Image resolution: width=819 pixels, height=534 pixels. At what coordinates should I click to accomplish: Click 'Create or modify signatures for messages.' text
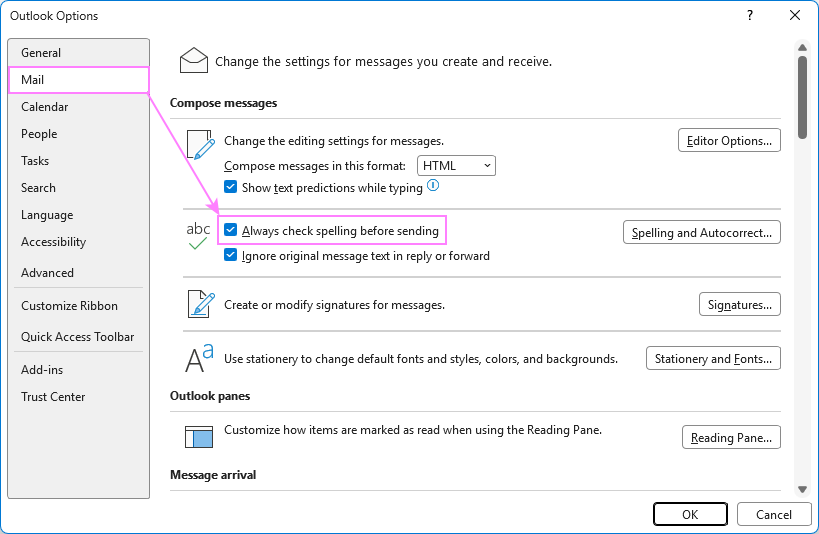pos(334,305)
